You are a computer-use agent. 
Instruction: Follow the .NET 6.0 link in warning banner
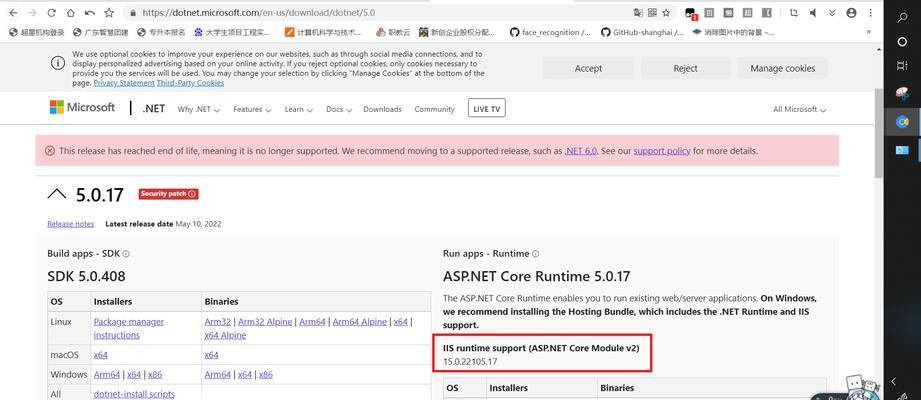pos(581,151)
